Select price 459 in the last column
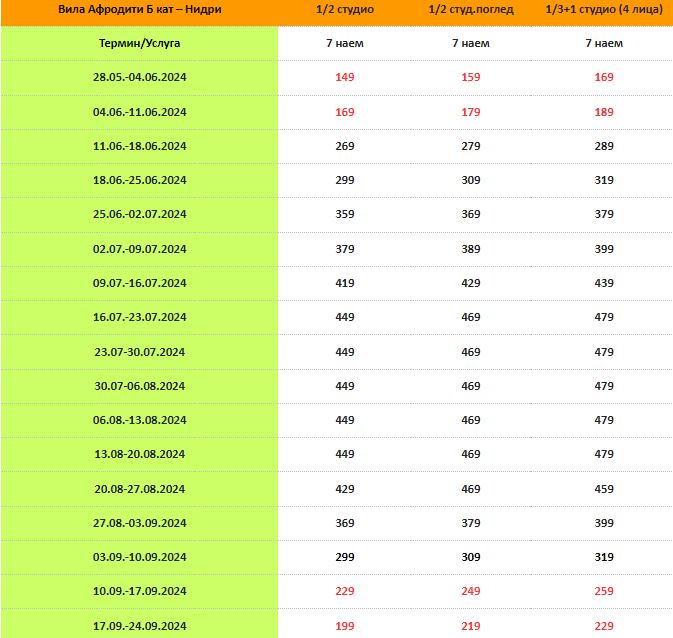673x638 pixels. [603, 489]
